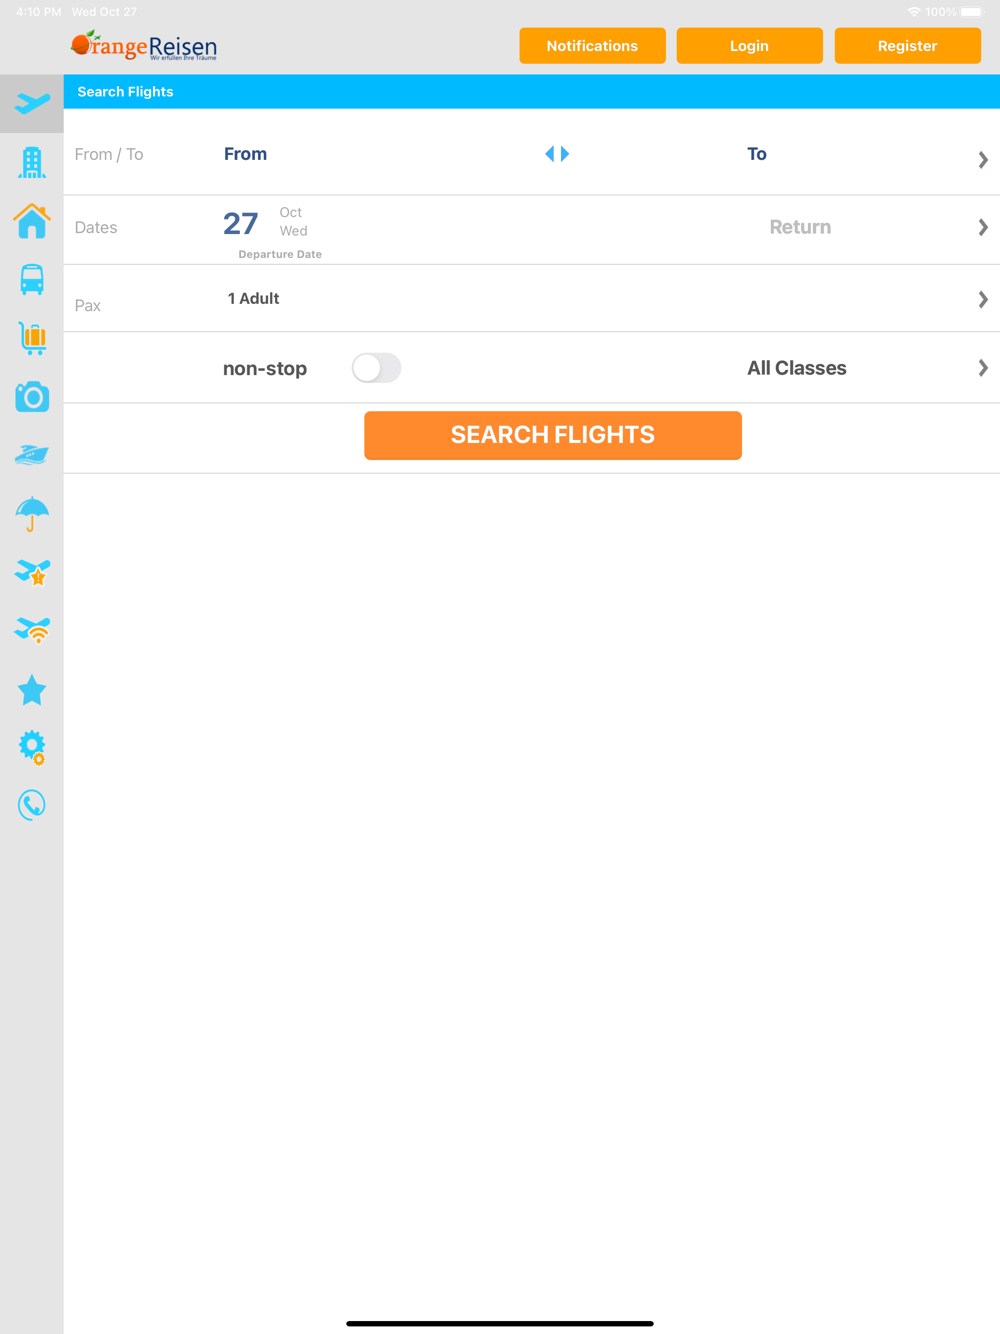The height and width of the screenshot is (1334, 1000).
Task: Click the Login button
Action: (749, 46)
